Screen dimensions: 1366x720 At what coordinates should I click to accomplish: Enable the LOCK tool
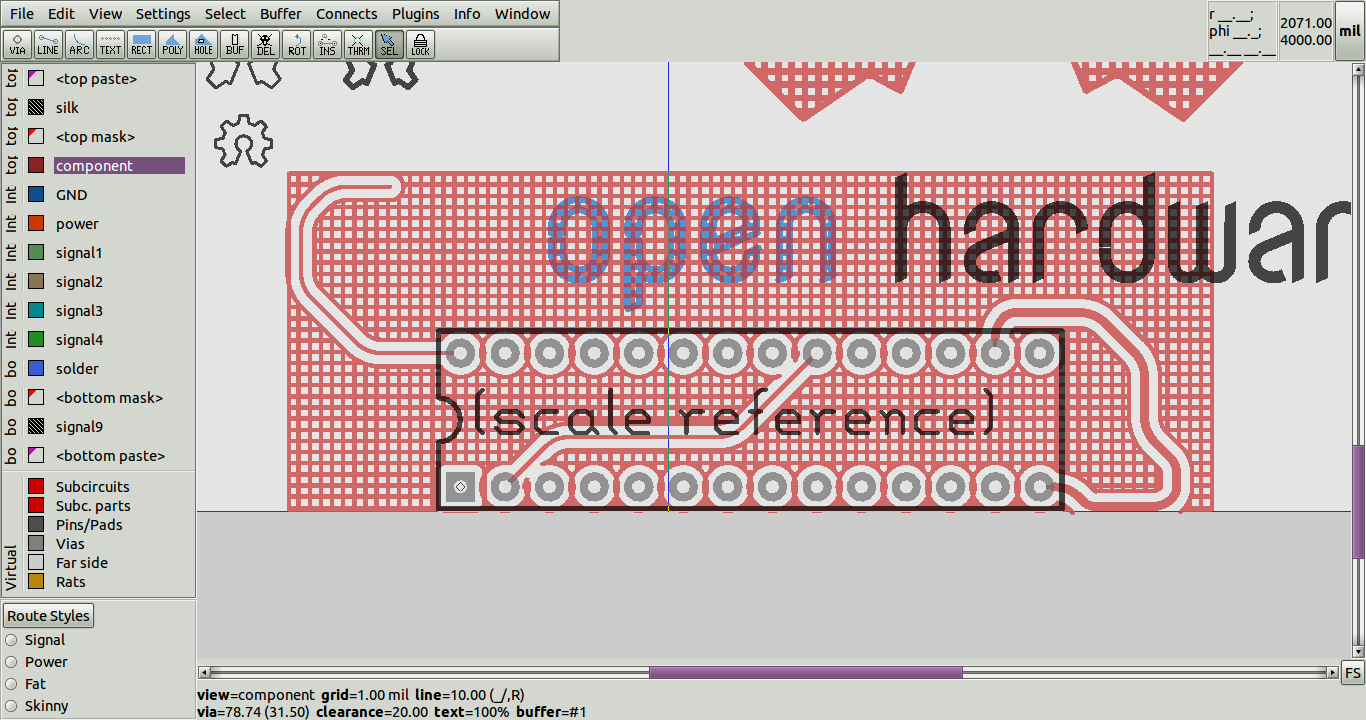point(420,44)
